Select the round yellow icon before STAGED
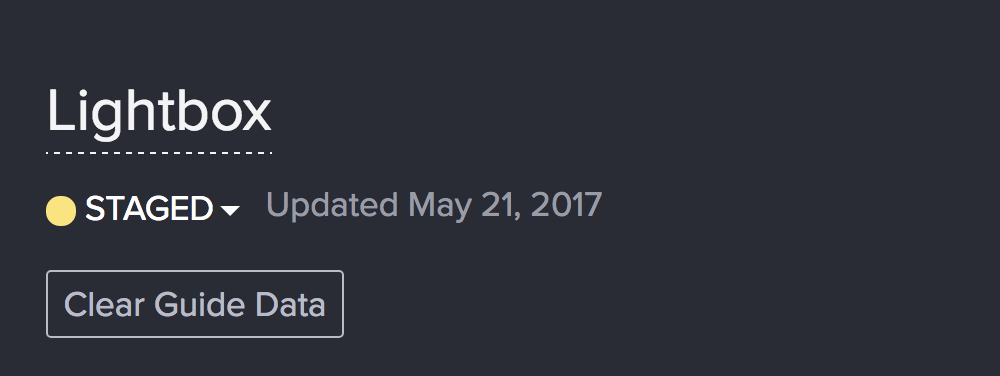The height and width of the screenshot is (376, 1000). [x=61, y=211]
